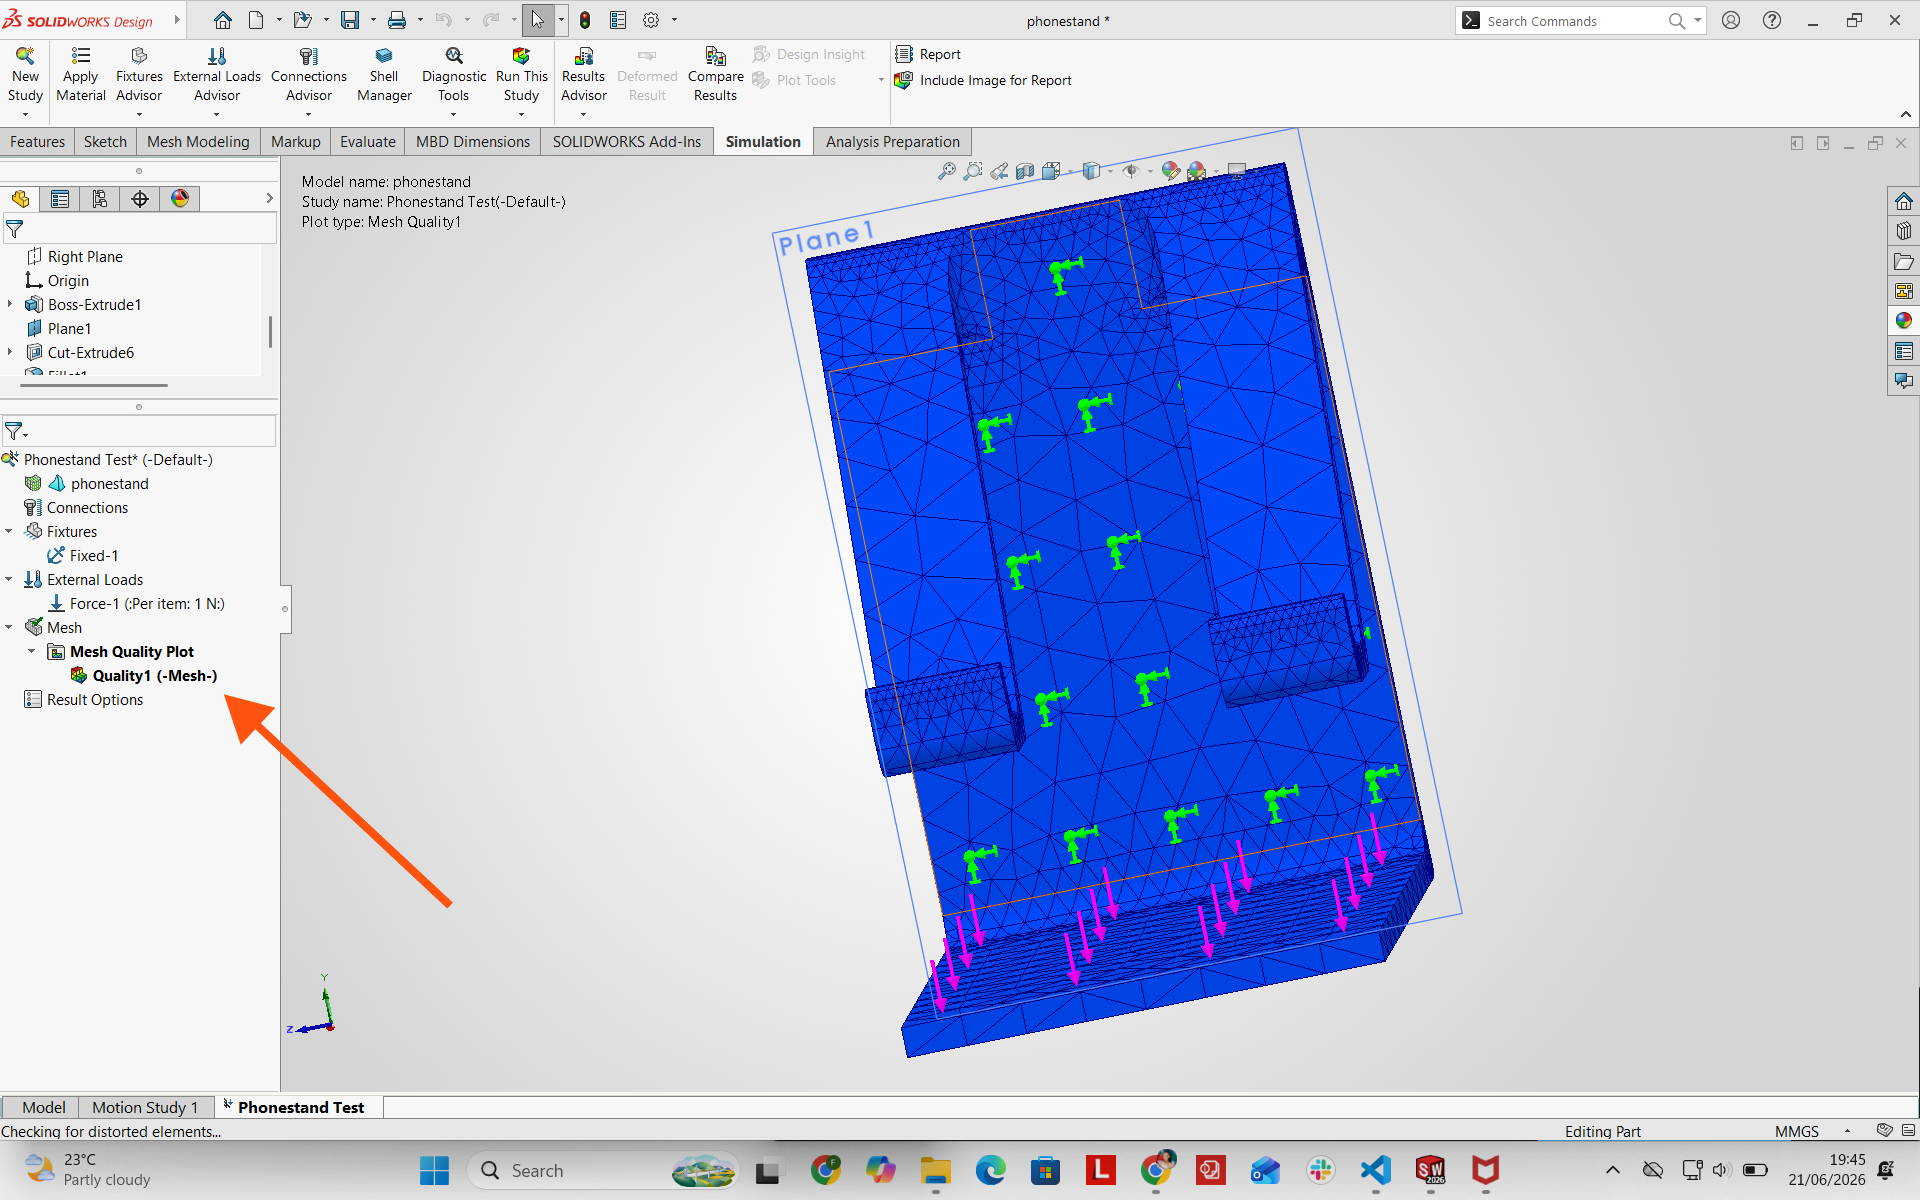Toggle Section View in viewport toolbar
The image size is (1920, 1200).
pos(1025,171)
